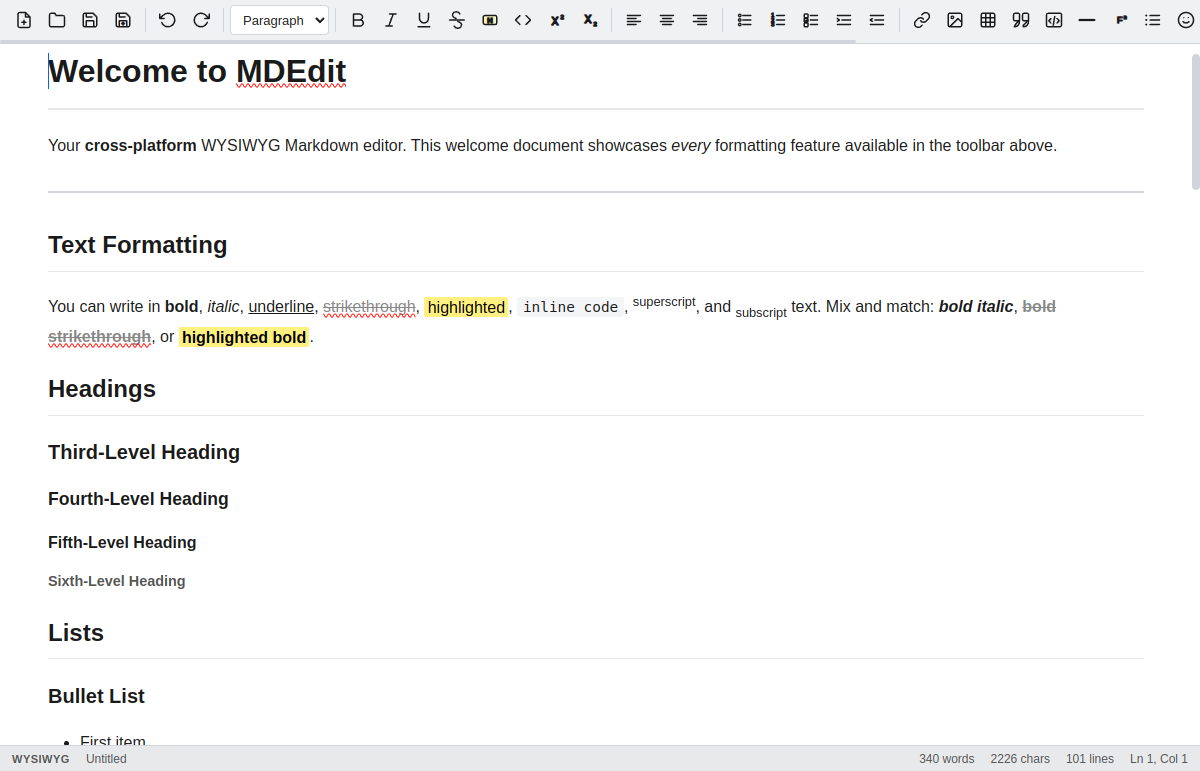The width and height of the screenshot is (1200, 771).
Task: Click the Third-Level Heading line
Action: coord(144,452)
